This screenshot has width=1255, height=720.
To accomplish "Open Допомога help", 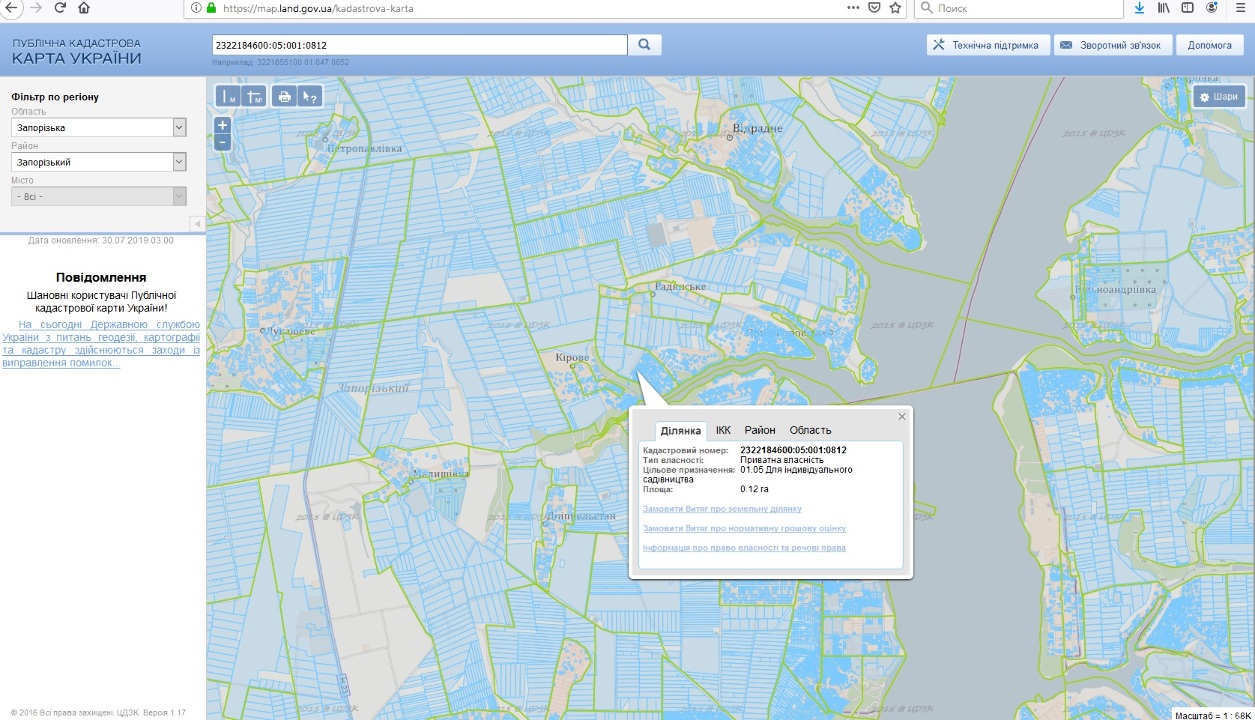I will [1209, 45].
